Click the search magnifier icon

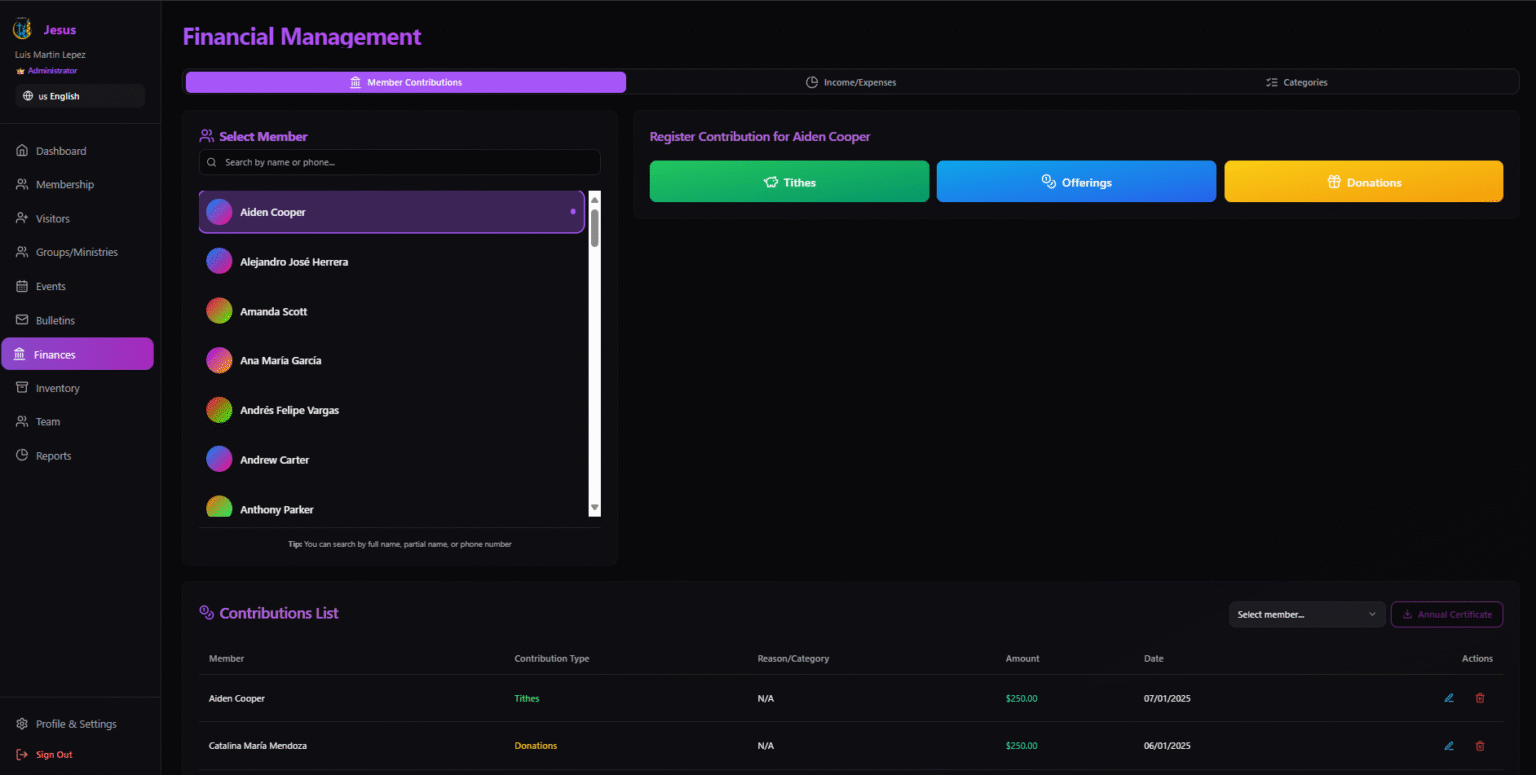212,162
